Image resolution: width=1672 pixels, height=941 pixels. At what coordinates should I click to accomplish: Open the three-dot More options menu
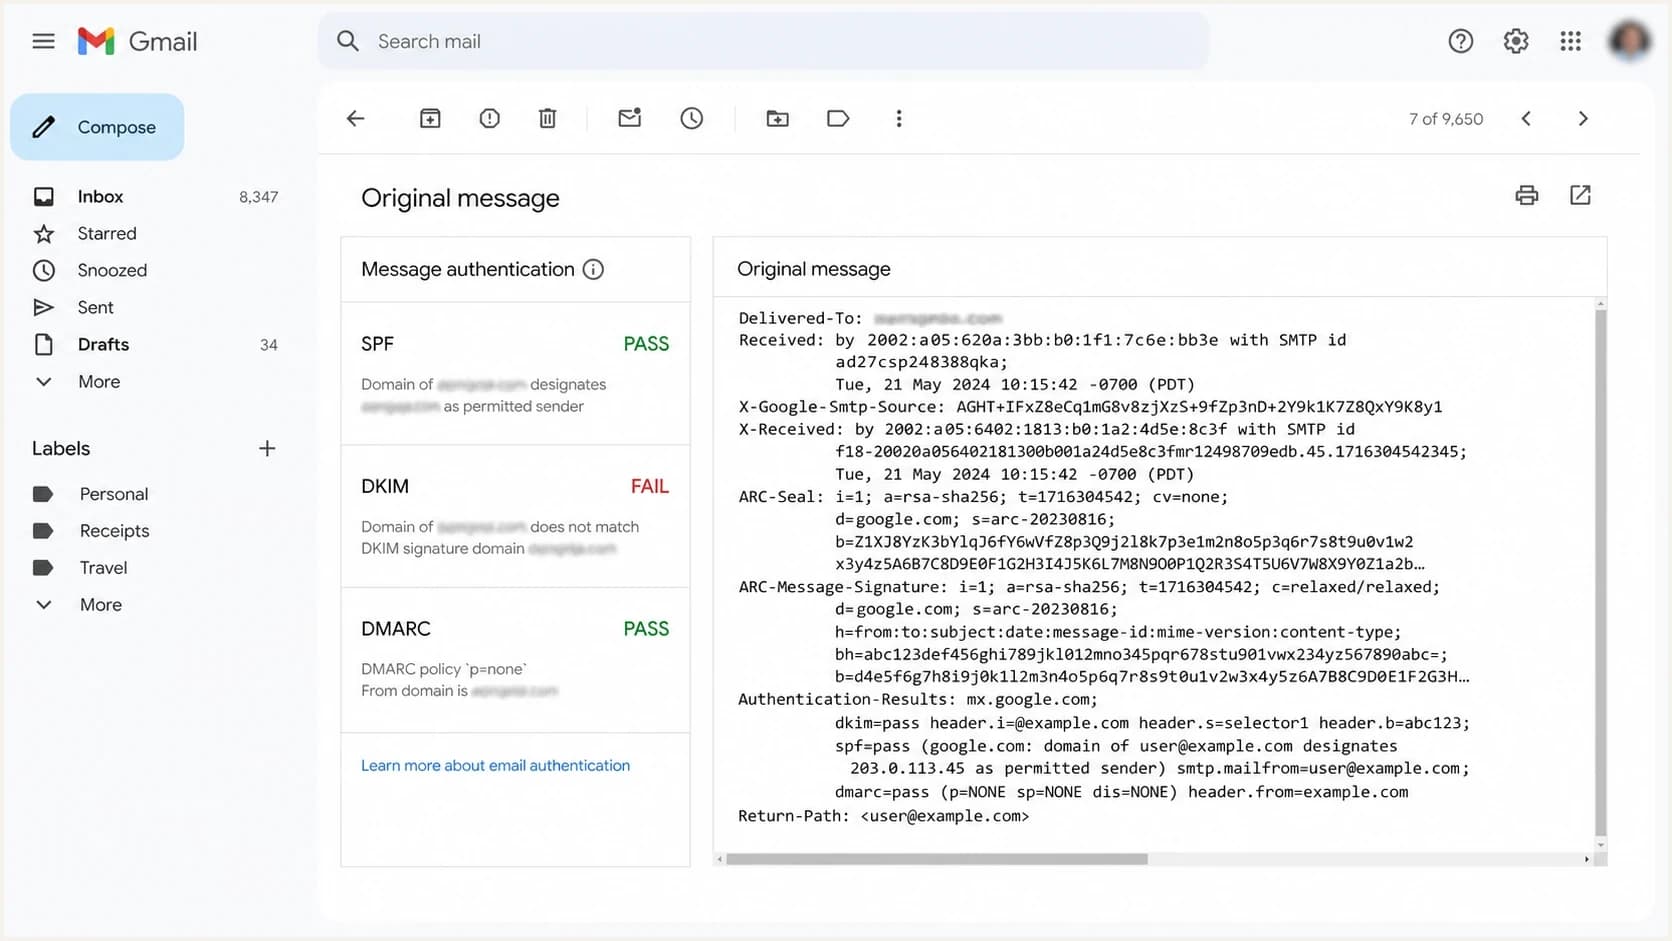coord(898,119)
